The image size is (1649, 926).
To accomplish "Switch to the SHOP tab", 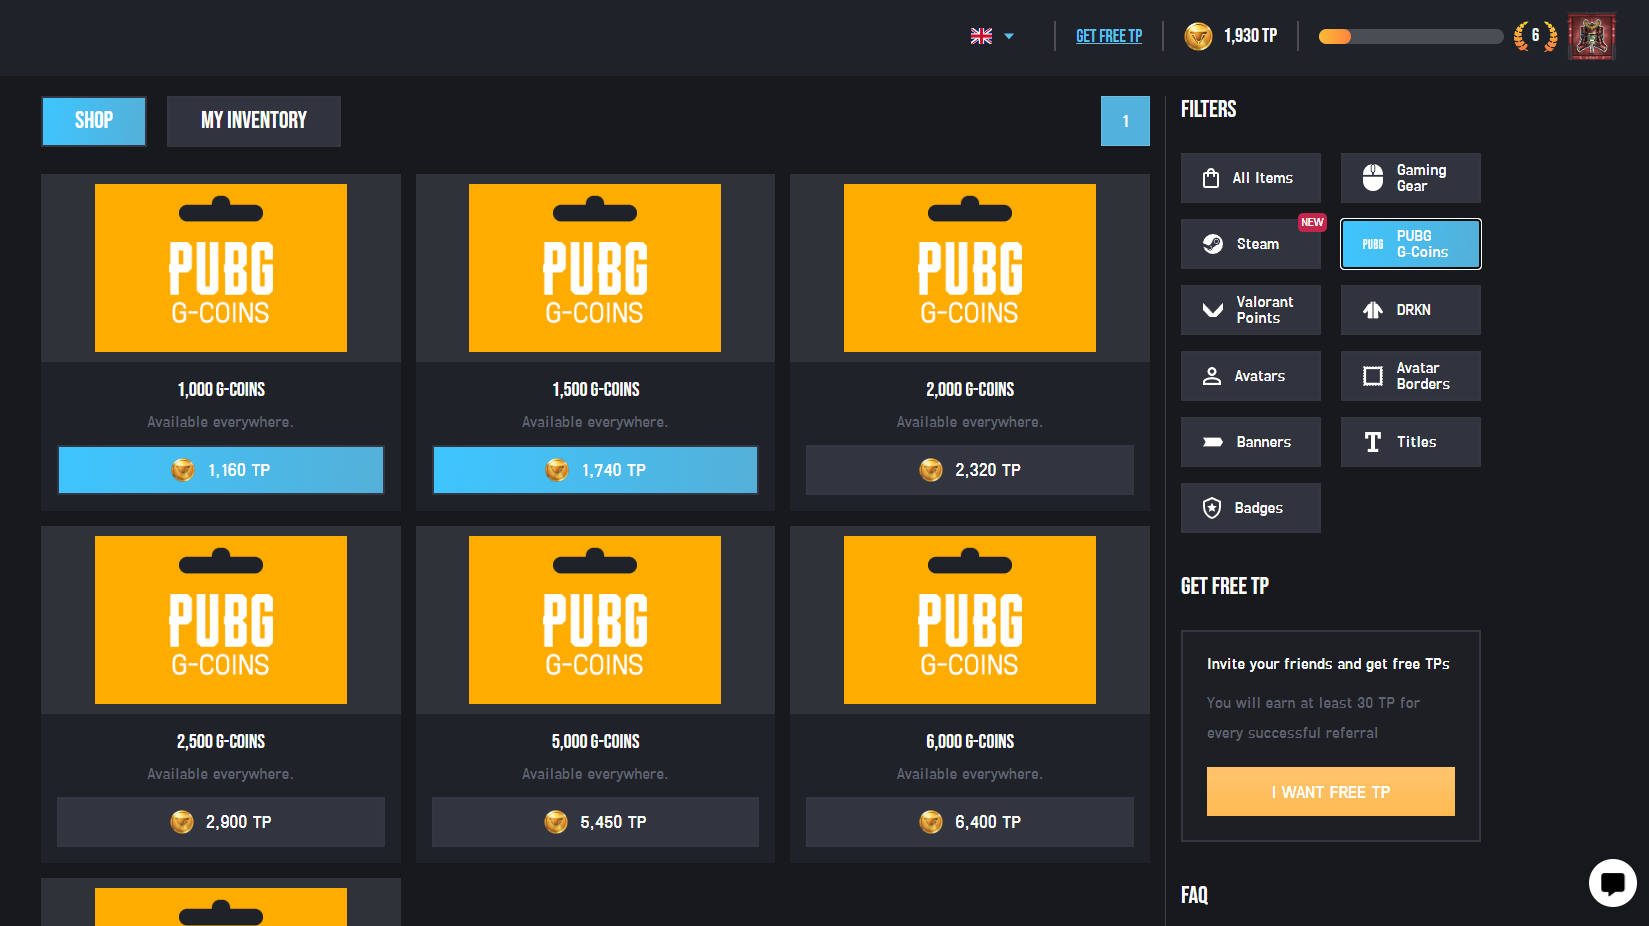I will point(94,121).
